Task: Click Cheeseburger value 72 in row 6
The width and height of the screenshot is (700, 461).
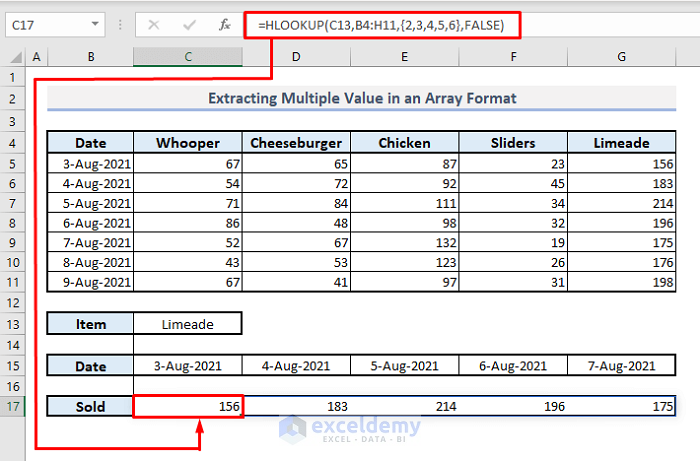Action: click(296, 183)
